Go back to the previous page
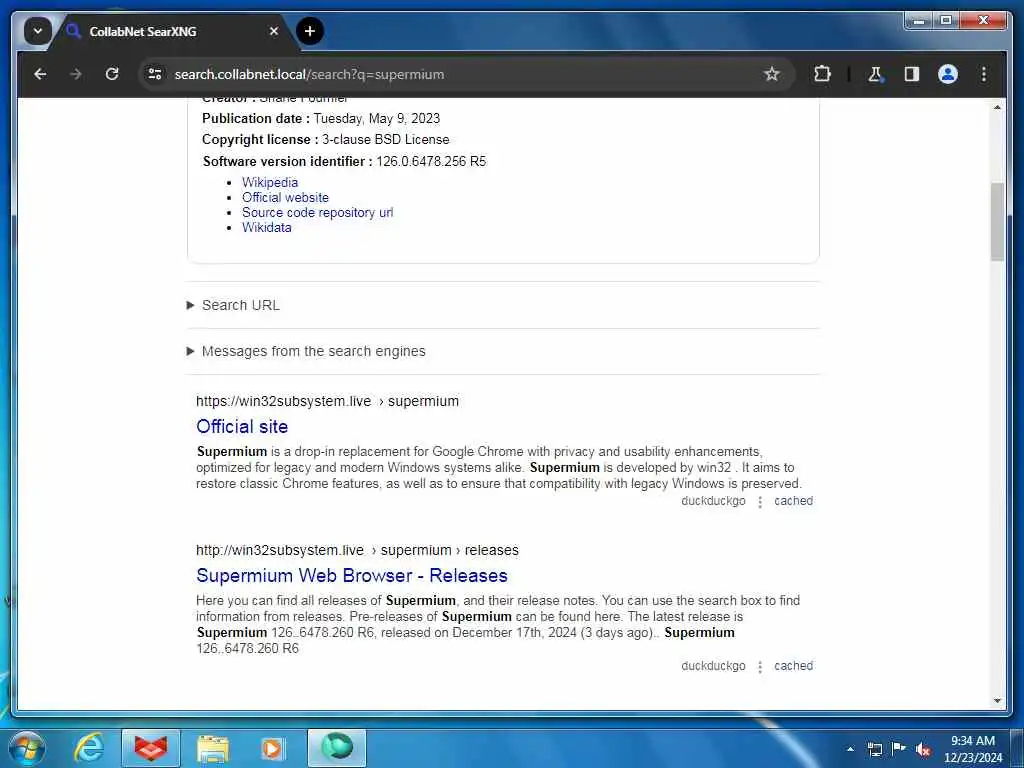 click(x=40, y=74)
